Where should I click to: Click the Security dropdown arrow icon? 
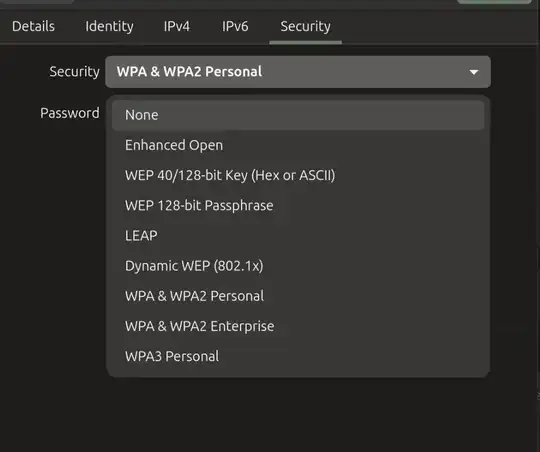click(x=474, y=72)
